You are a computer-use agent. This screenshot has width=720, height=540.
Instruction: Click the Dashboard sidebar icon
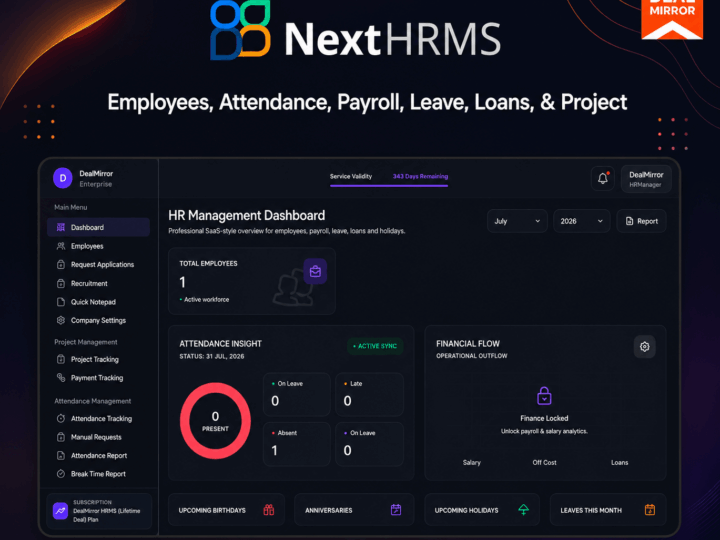point(61,227)
